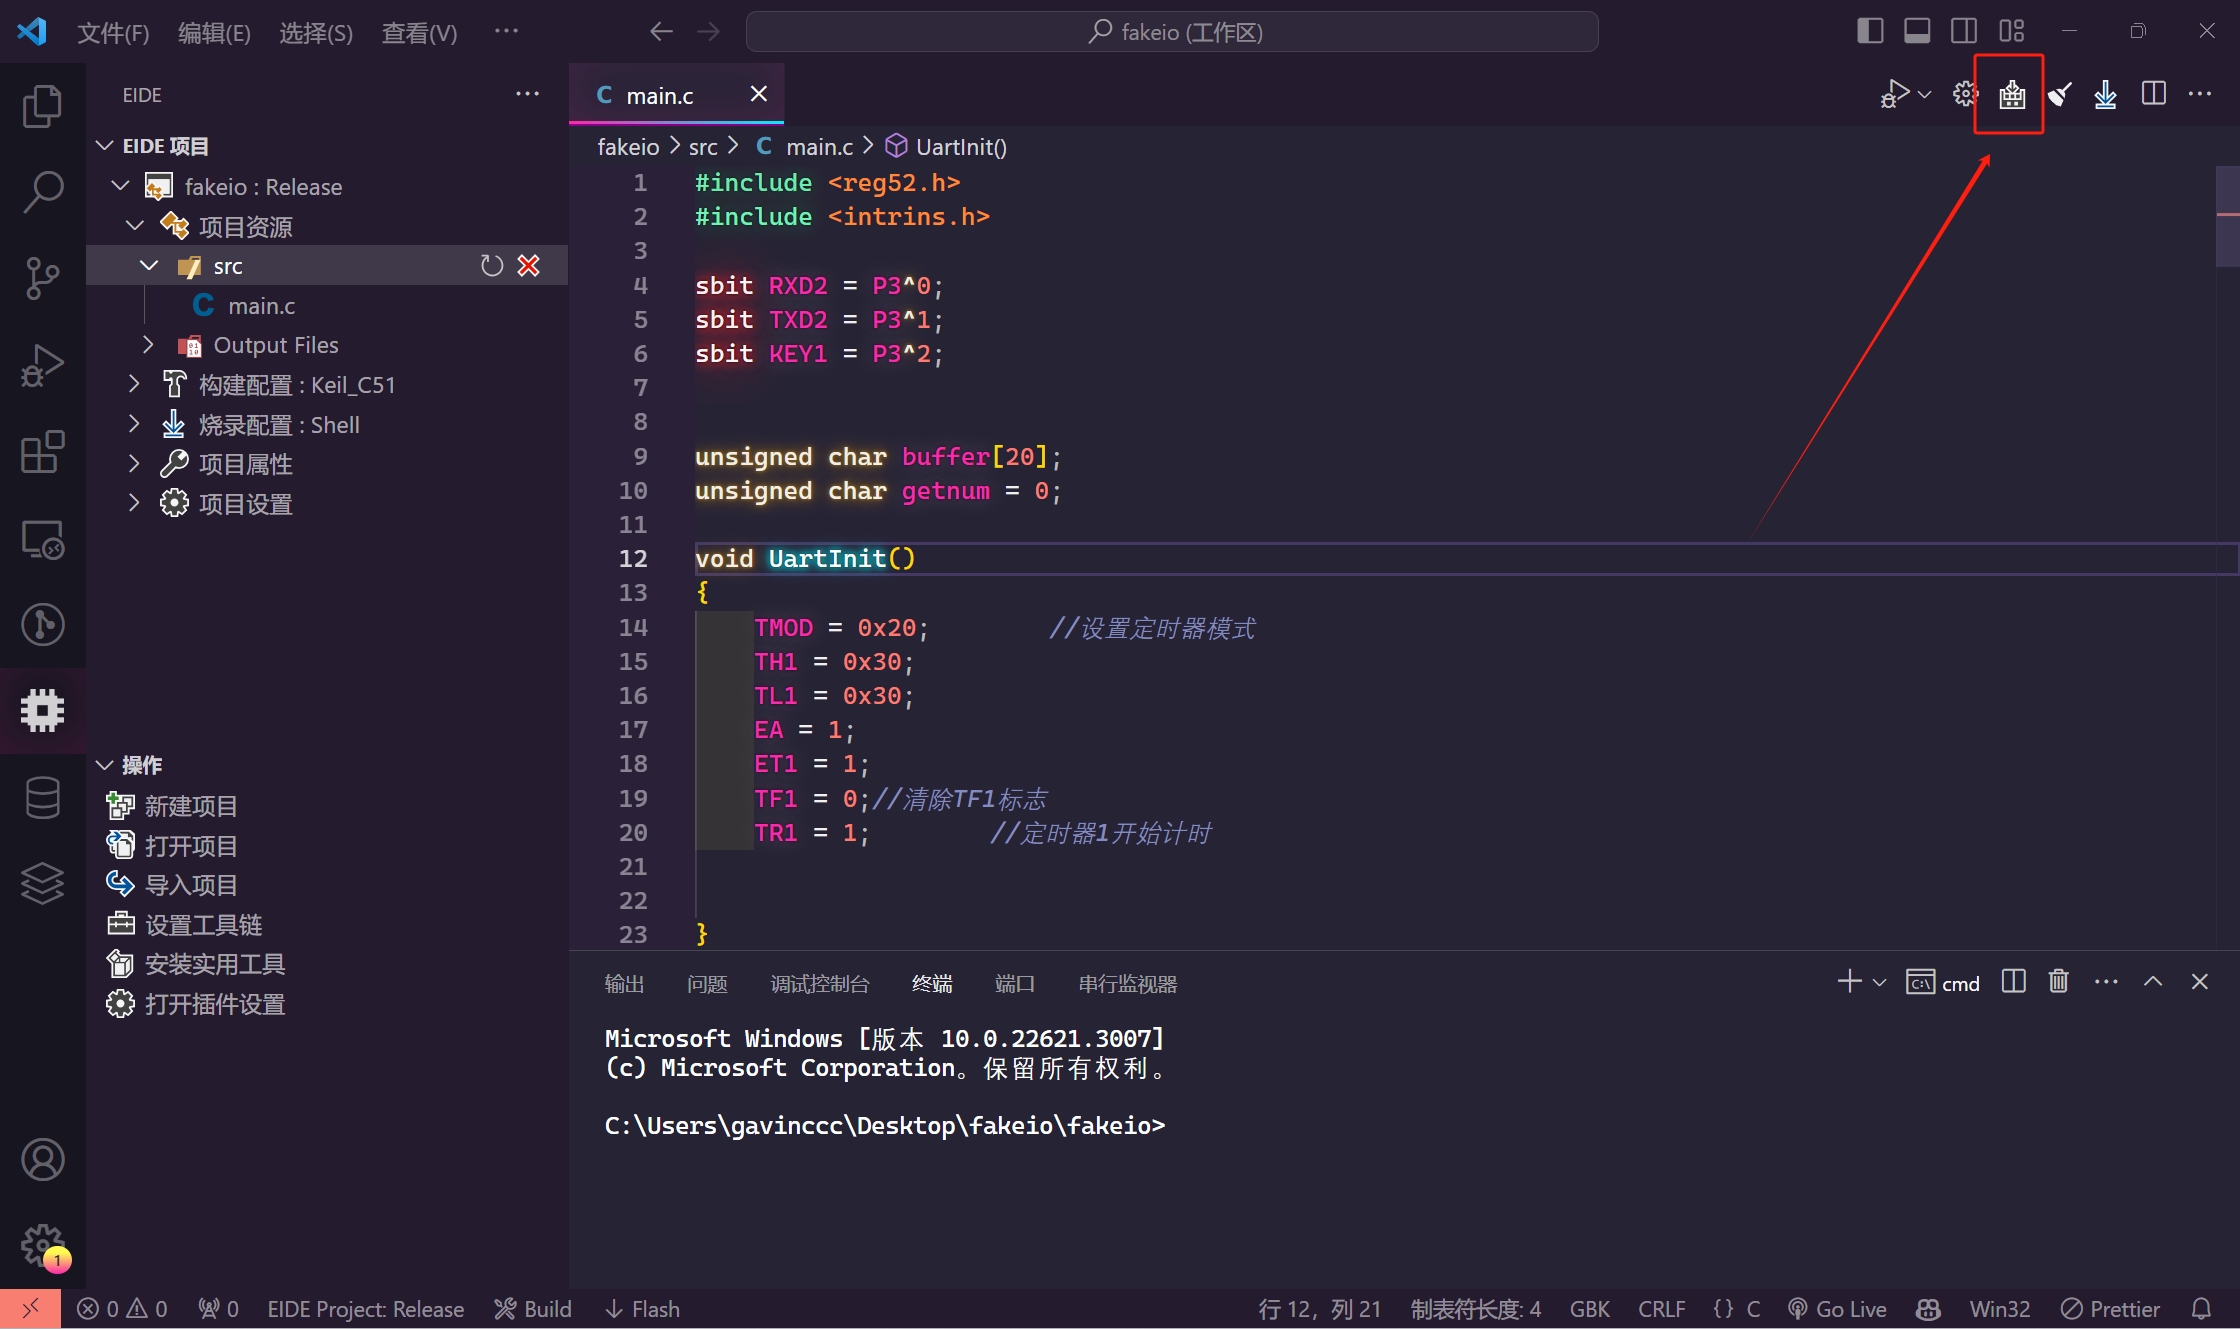Open Run and Debug view
The height and width of the screenshot is (1329, 2240).
(42, 365)
